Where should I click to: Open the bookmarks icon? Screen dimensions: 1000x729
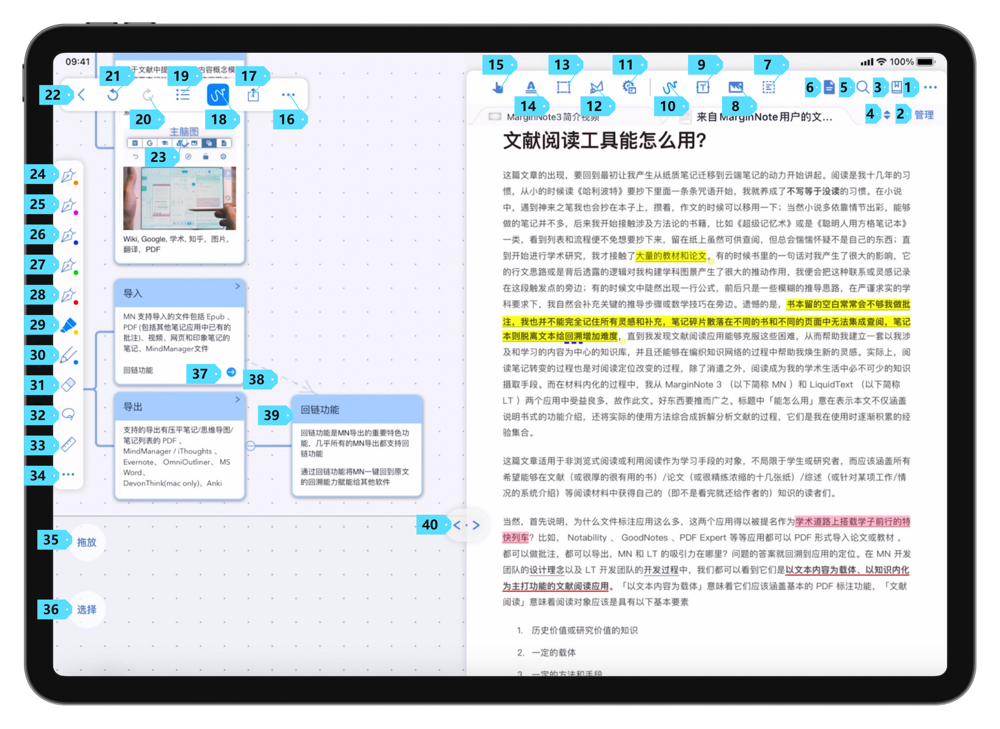tap(897, 87)
